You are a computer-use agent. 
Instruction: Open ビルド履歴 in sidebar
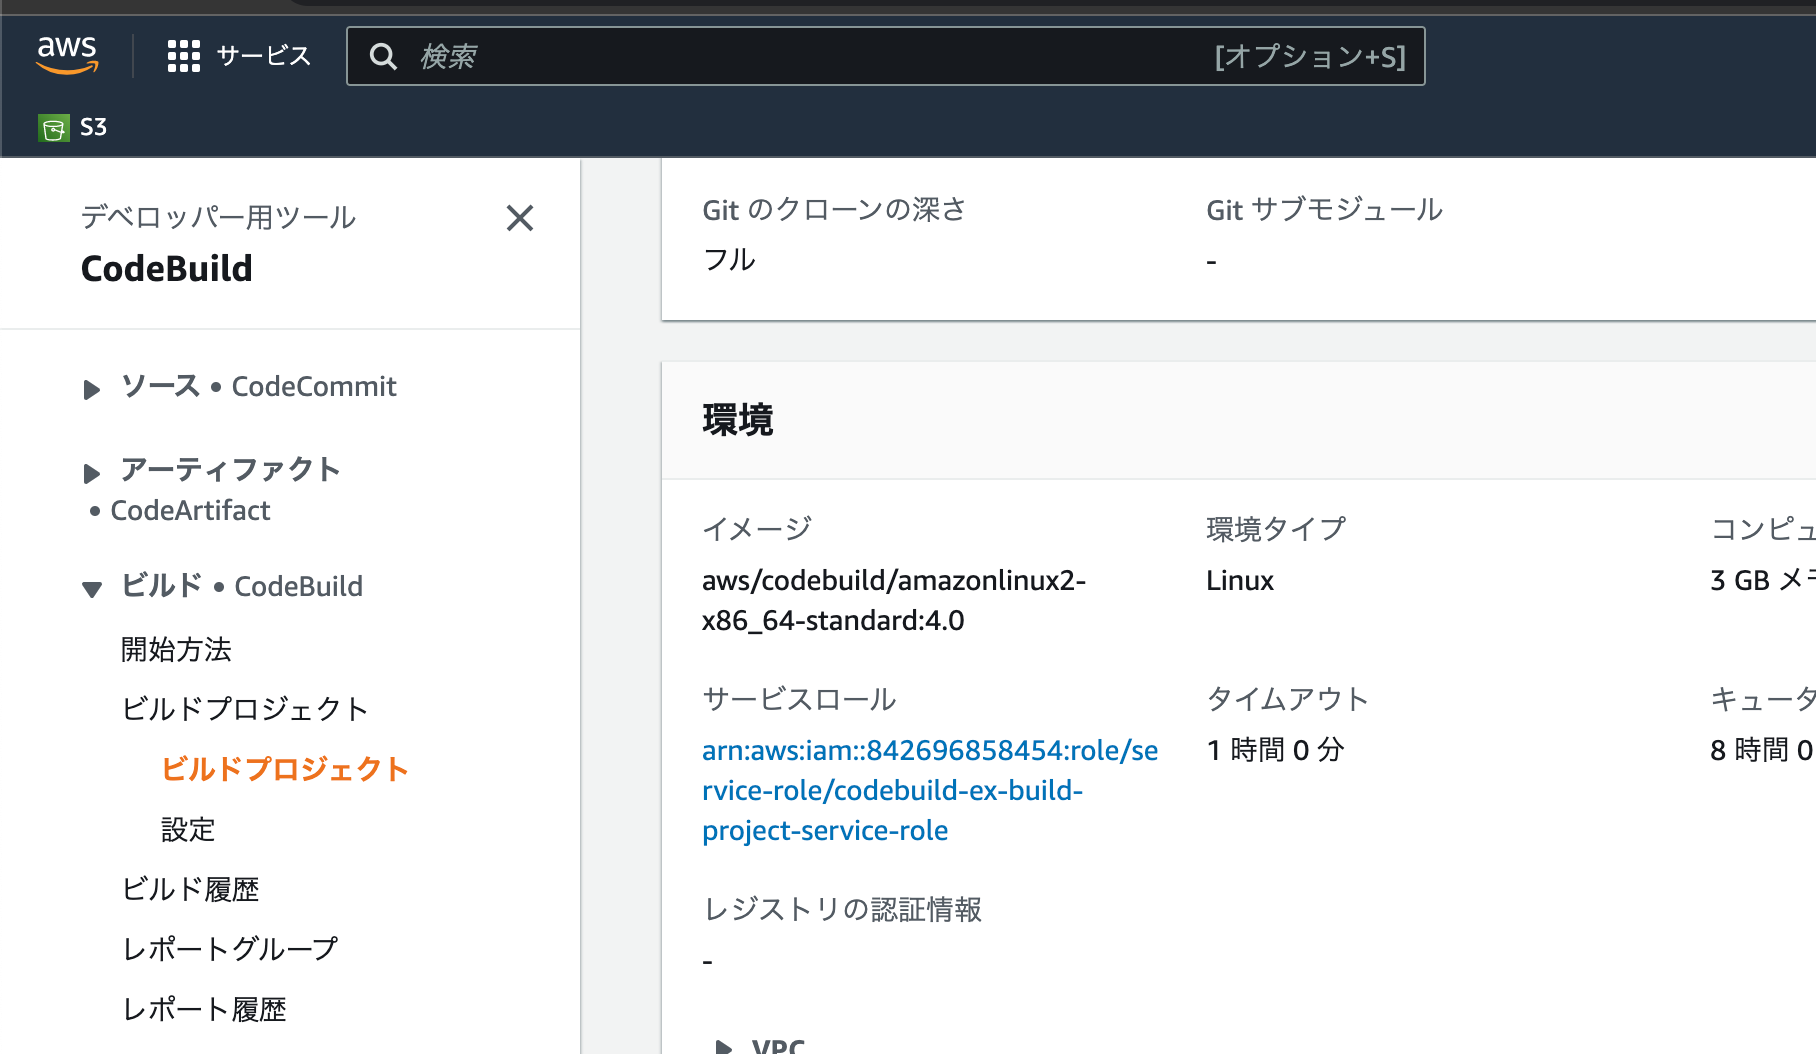[190, 889]
